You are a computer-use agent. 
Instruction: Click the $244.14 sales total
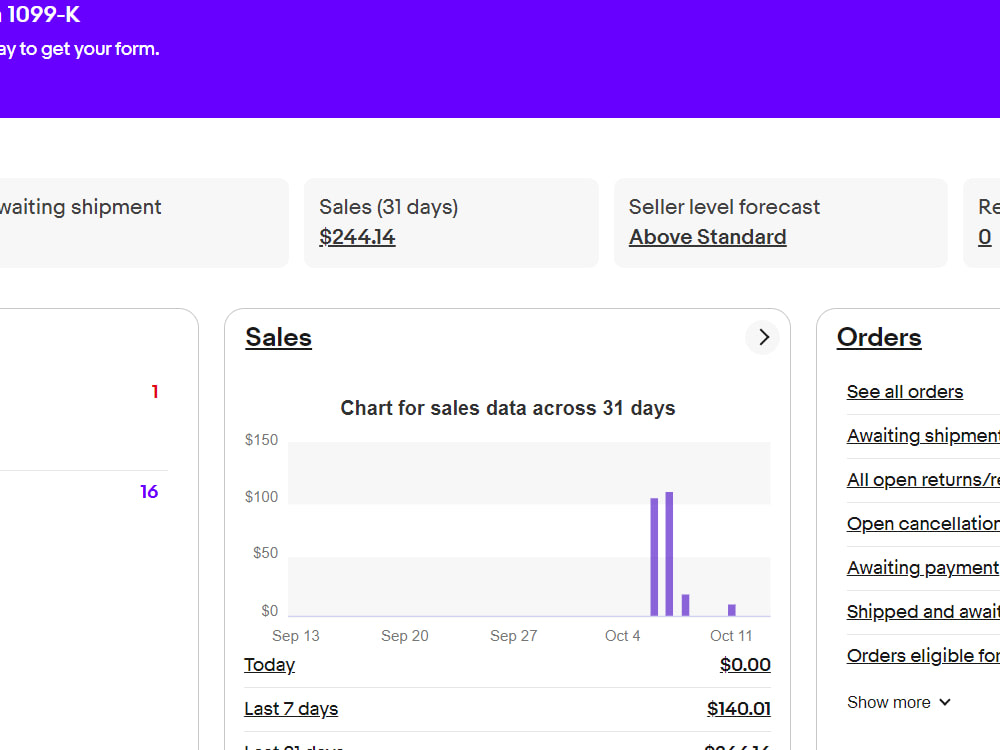click(357, 237)
